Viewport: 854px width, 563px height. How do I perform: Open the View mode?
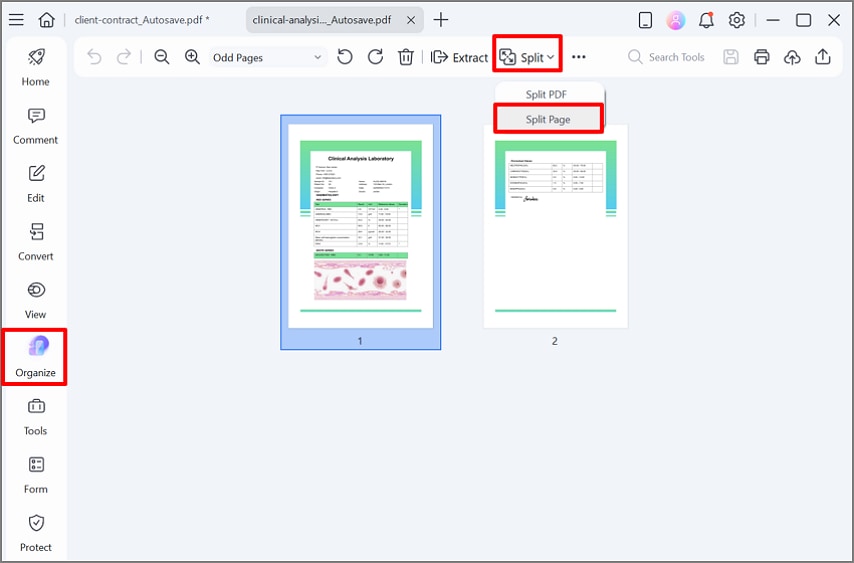click(35, 301)
